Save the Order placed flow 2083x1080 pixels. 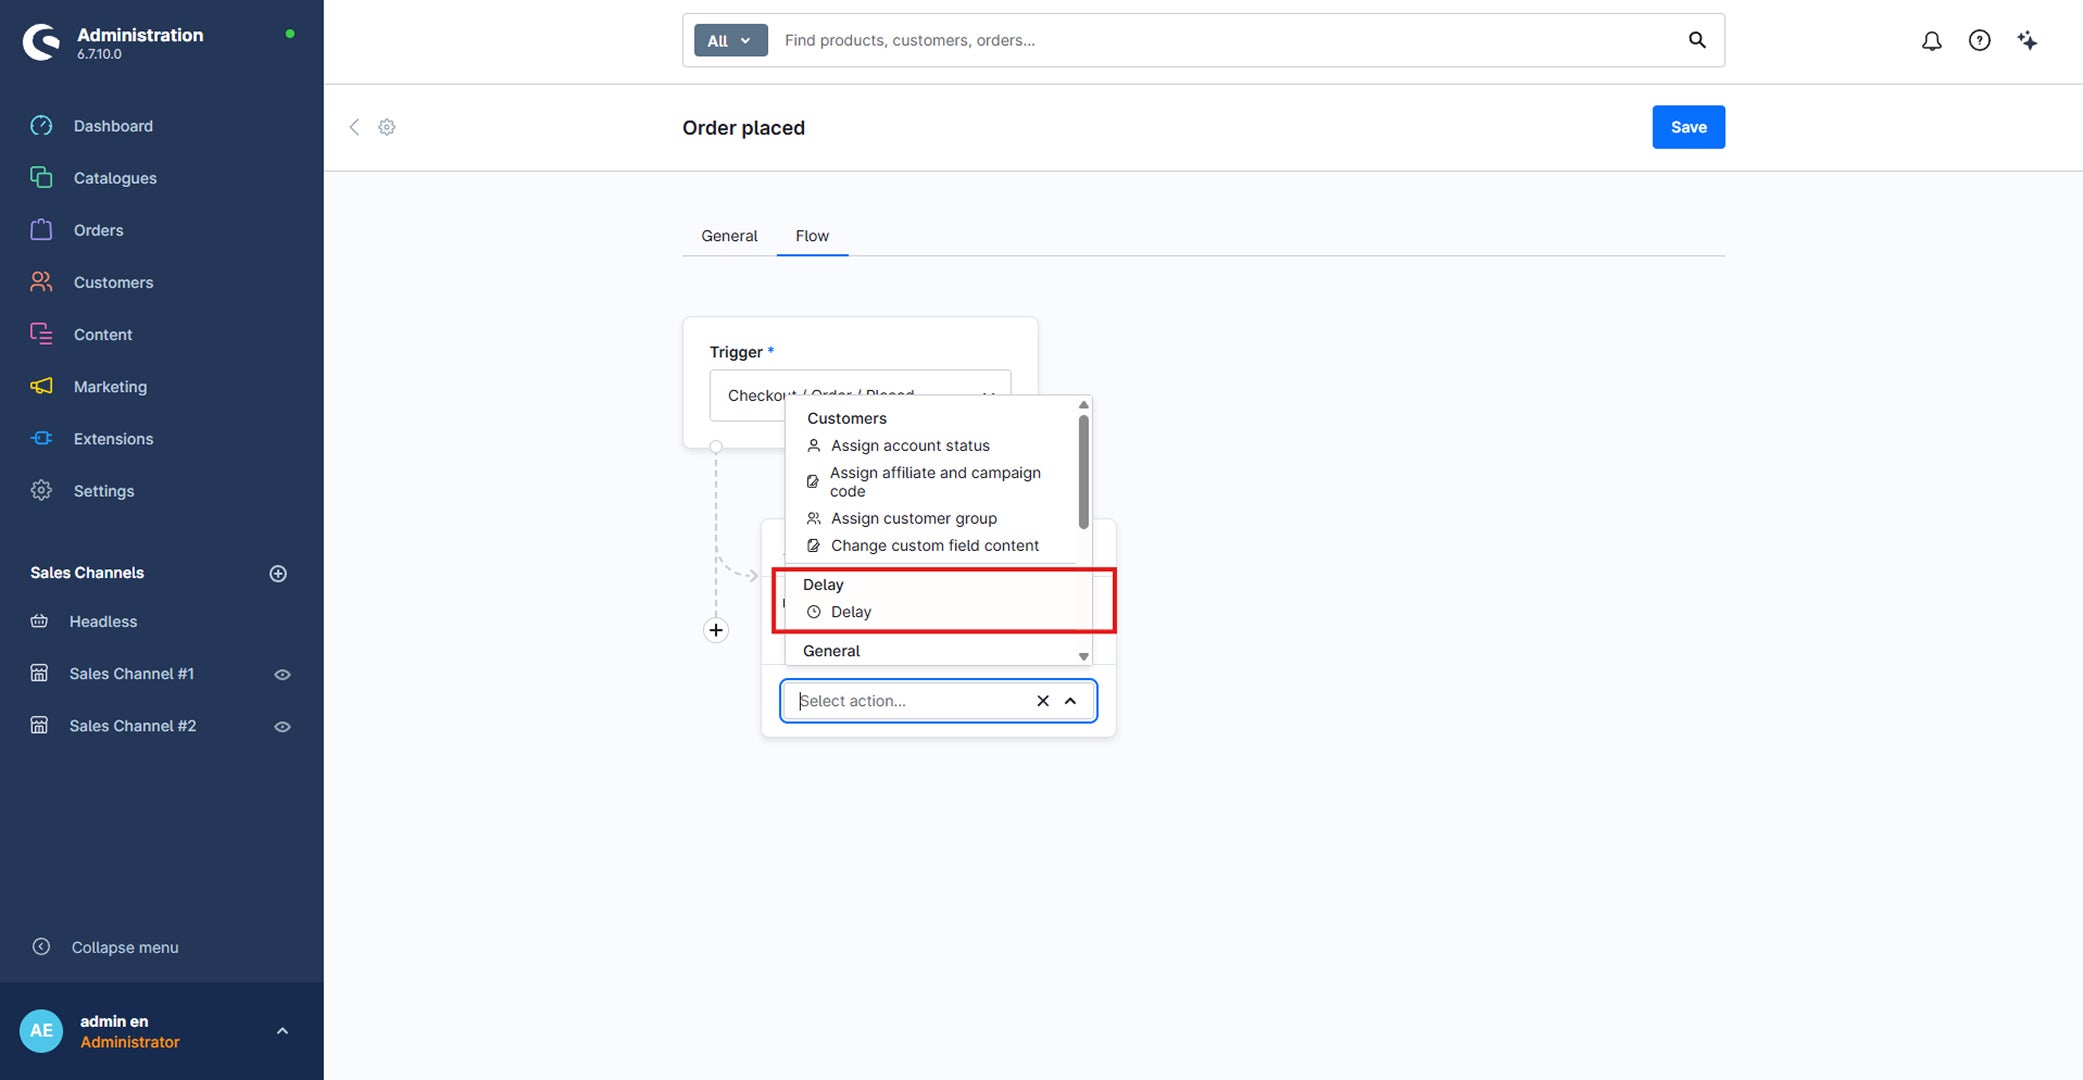pos(1688,127)
